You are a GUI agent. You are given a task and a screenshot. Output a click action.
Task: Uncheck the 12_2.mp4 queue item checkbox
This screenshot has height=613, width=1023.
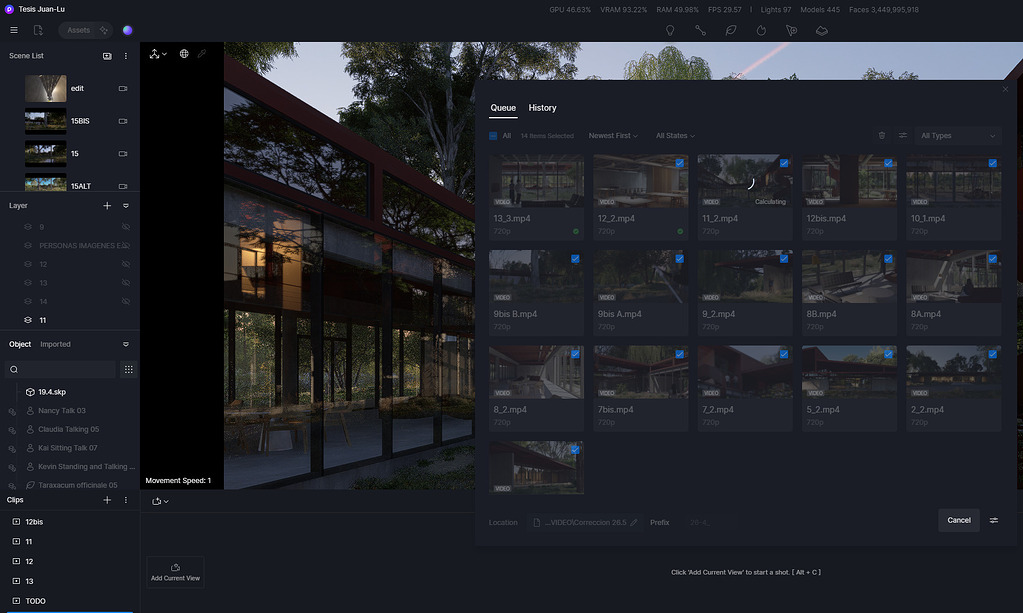point(680,162)
